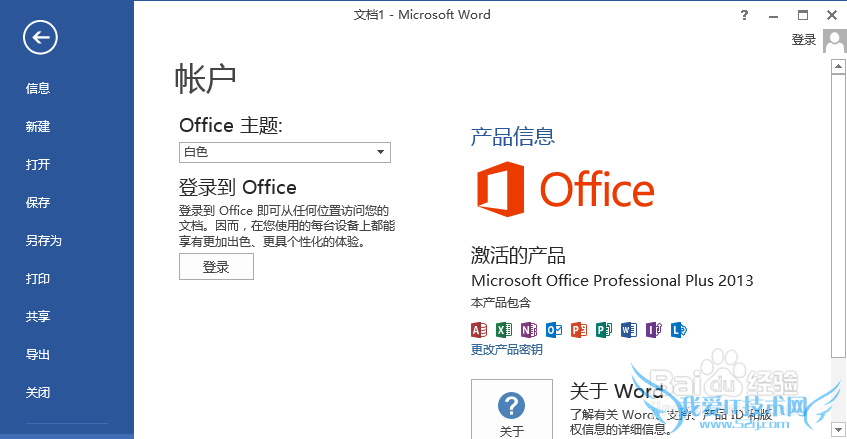Open the 更改产品密钥 link
Image resolution: width=847 pixels, height=439 pixels.
tap(506, 349)
